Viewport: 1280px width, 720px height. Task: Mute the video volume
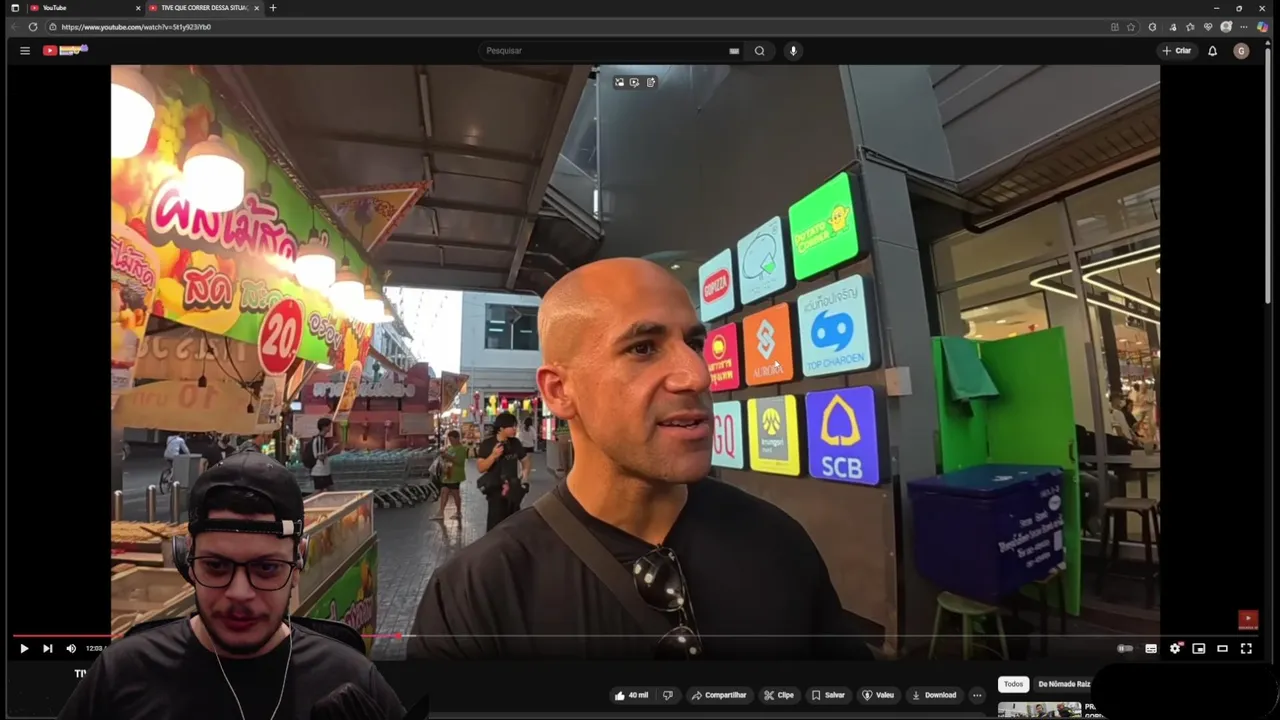[x=71, y=648]
